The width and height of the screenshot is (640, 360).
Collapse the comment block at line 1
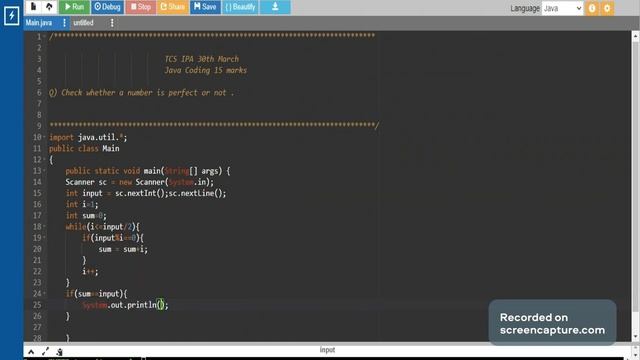pyautogui.click(x=44, y=37)
